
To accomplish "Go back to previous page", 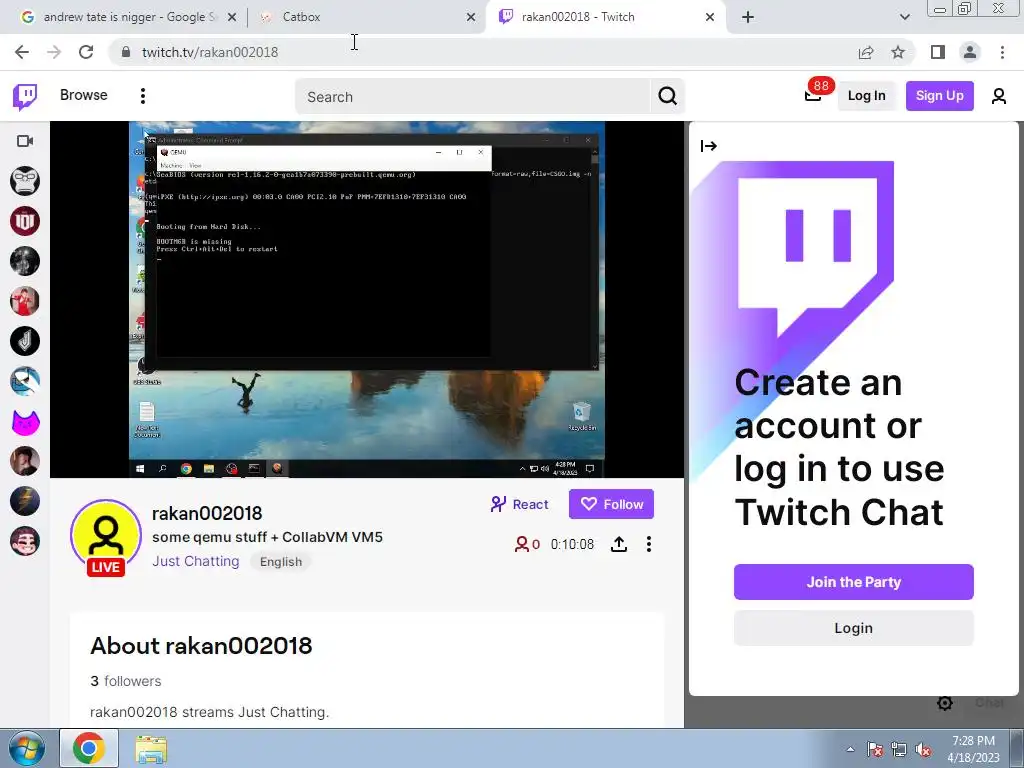I will [22, 52].
